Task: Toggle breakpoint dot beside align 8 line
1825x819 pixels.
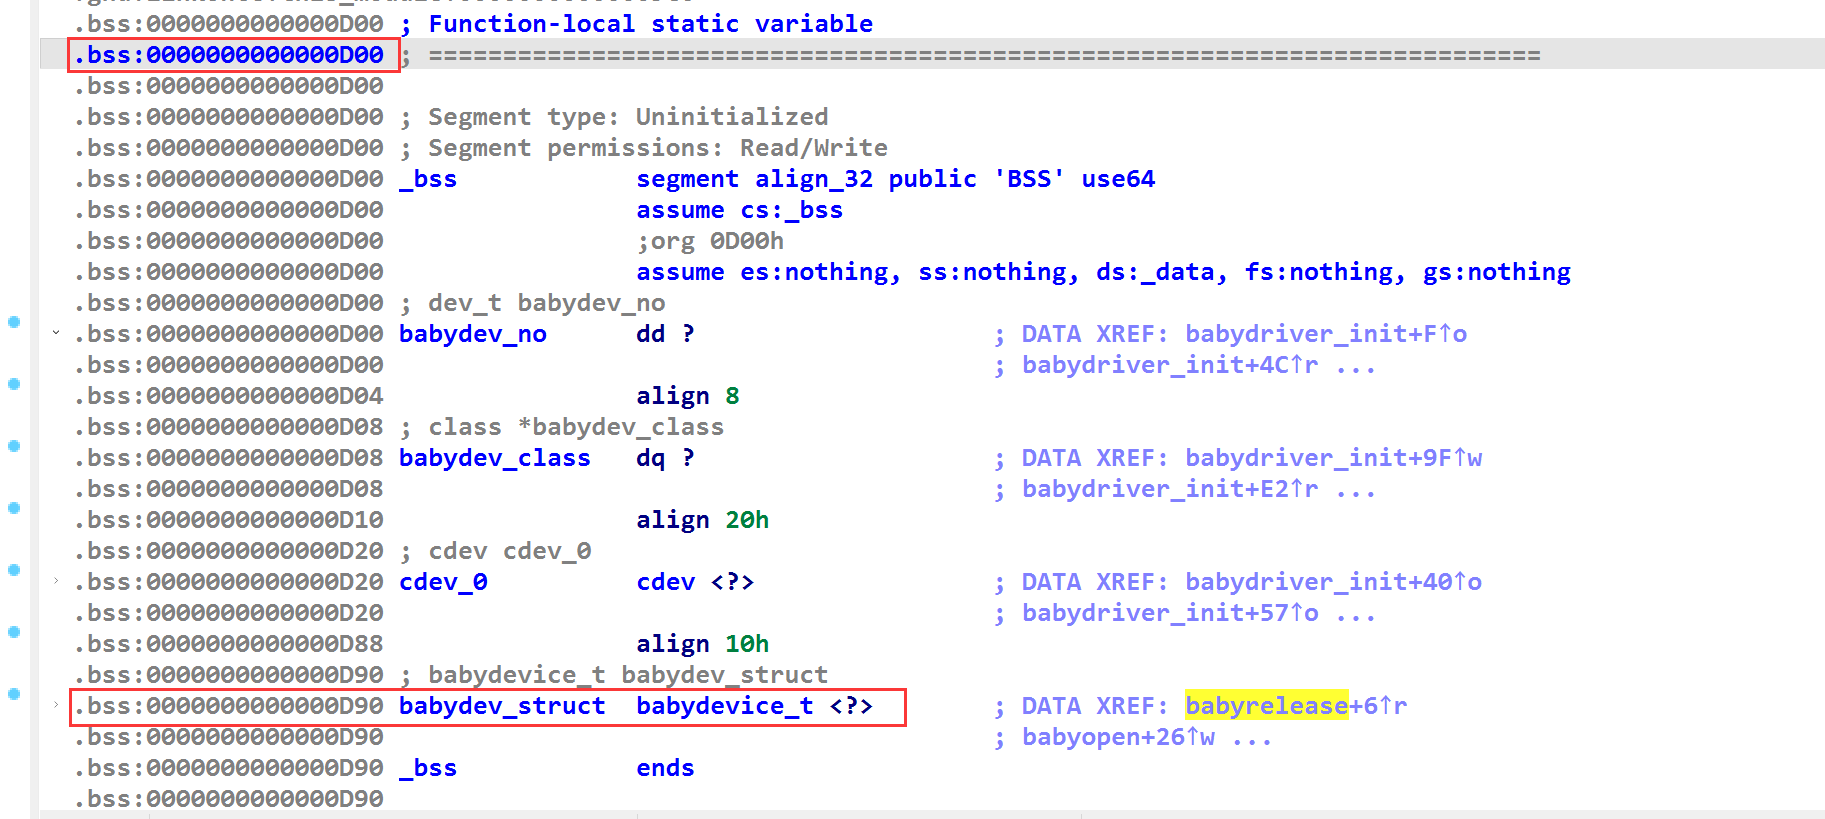Action: coord(14,384)
